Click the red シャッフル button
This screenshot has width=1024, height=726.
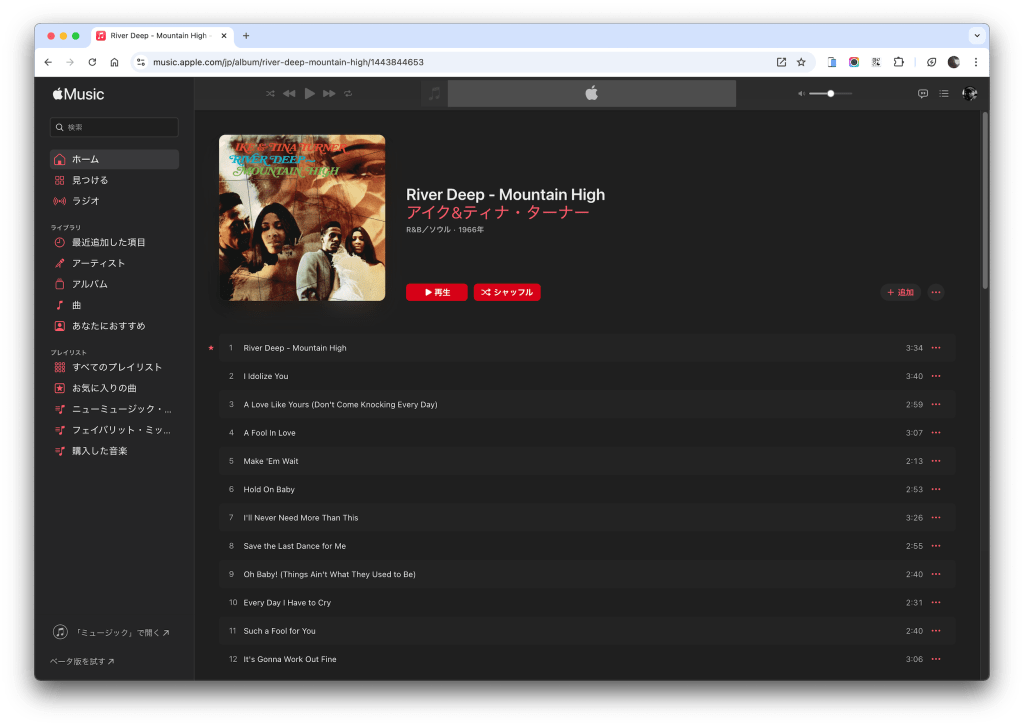507,292
